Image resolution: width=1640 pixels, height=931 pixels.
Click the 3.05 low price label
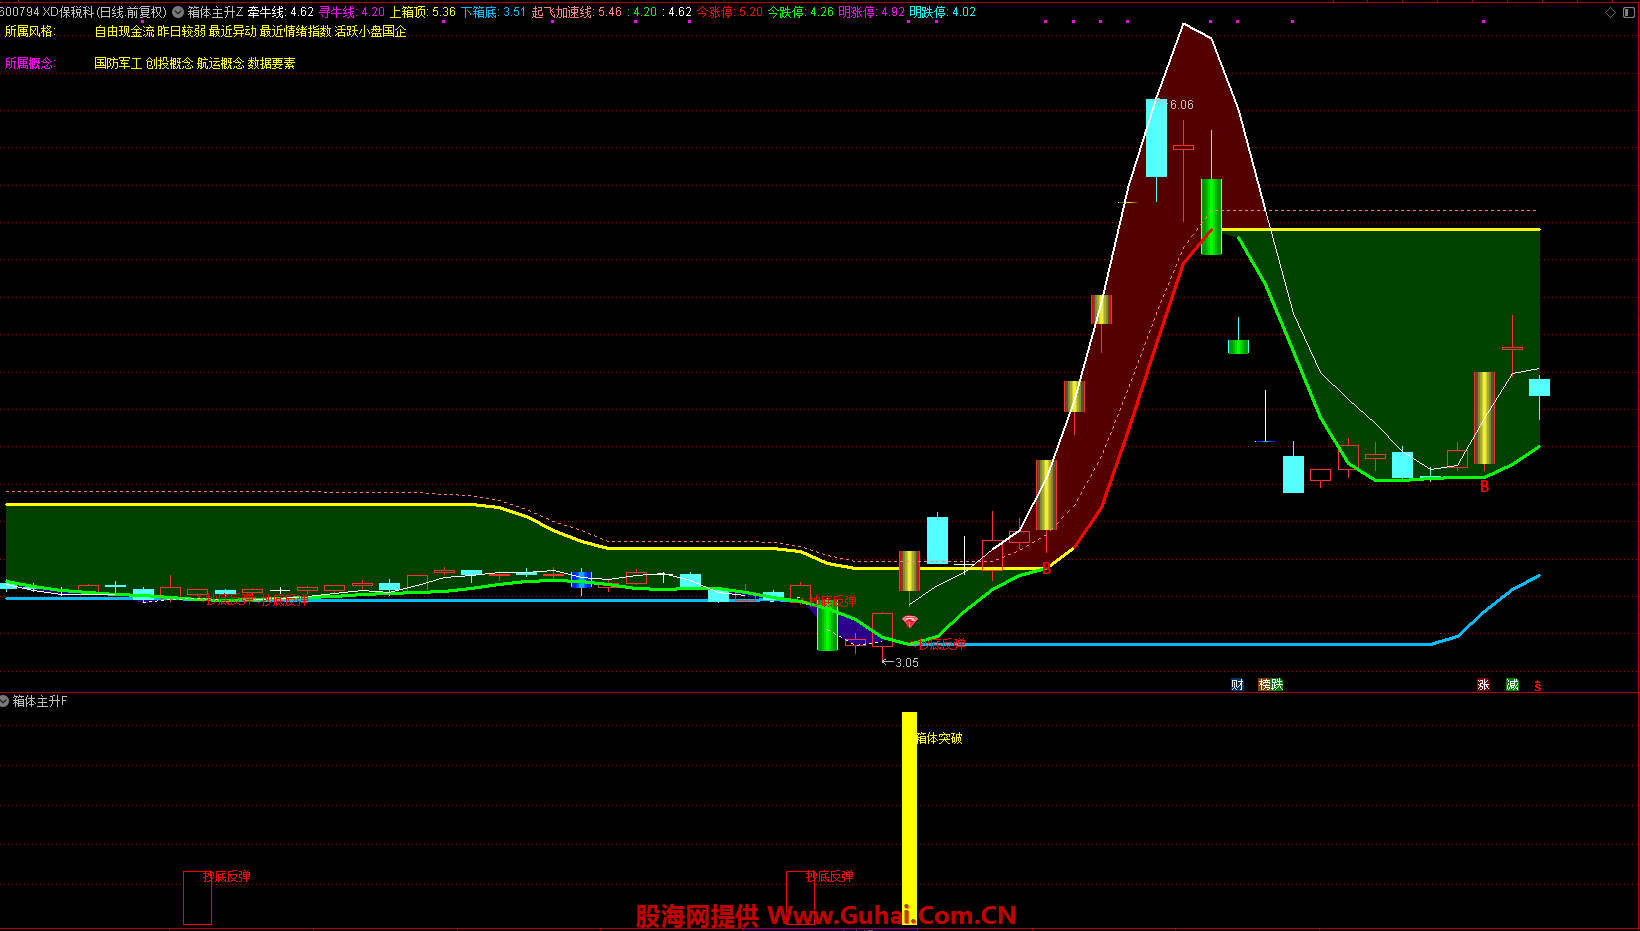(x=907, y=663)
